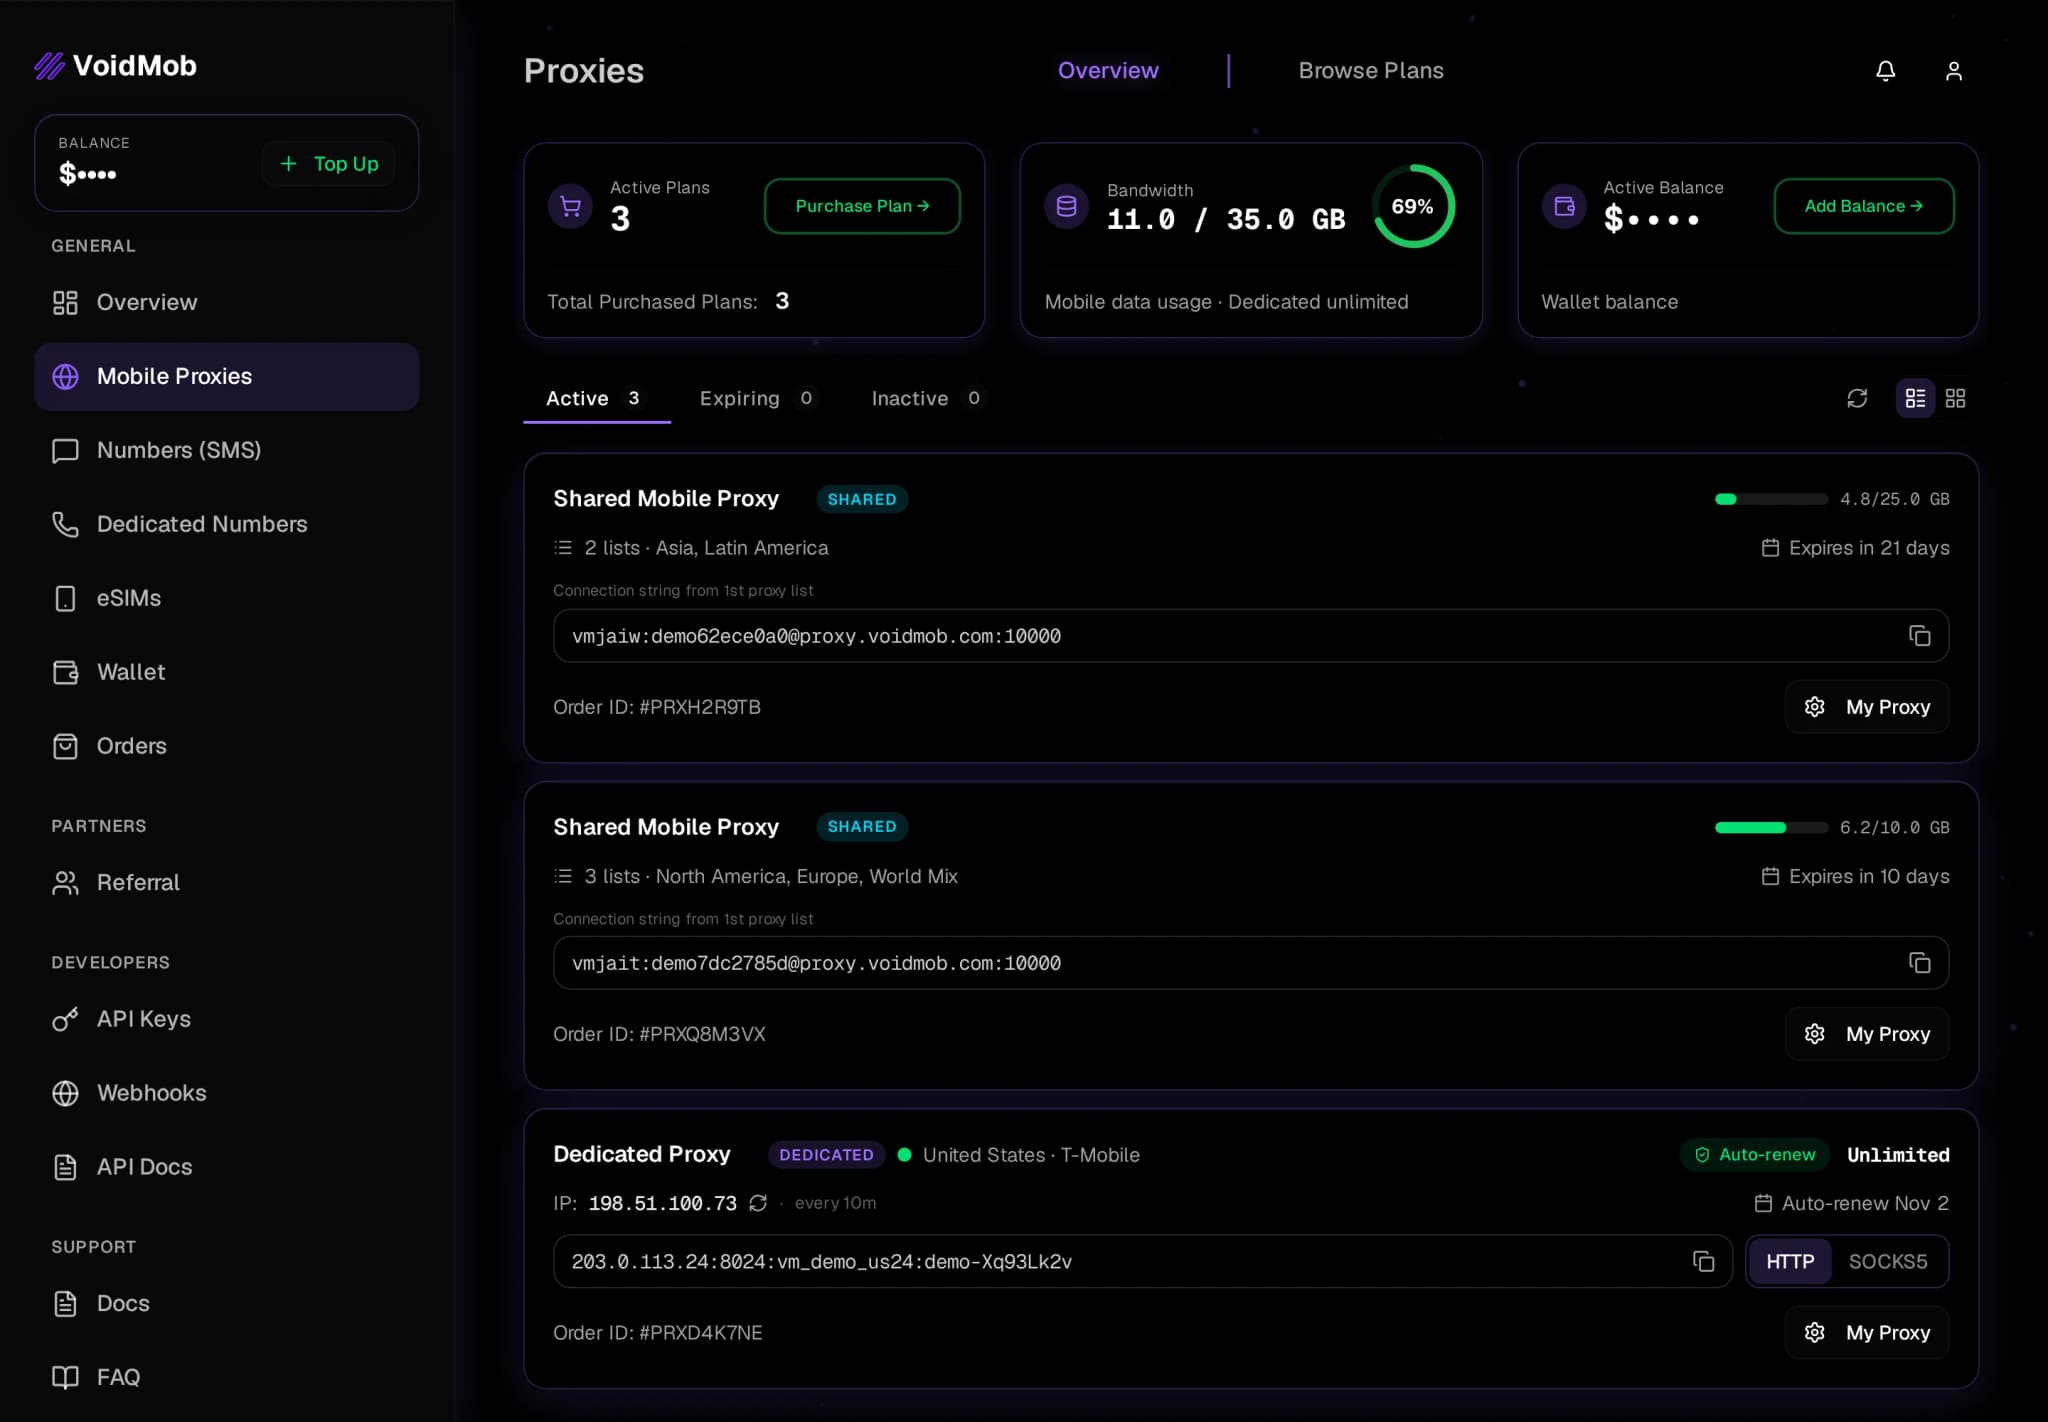Open eSIMs section
The width and height of the screenshot is (2048, 1422).
(226, 598)
